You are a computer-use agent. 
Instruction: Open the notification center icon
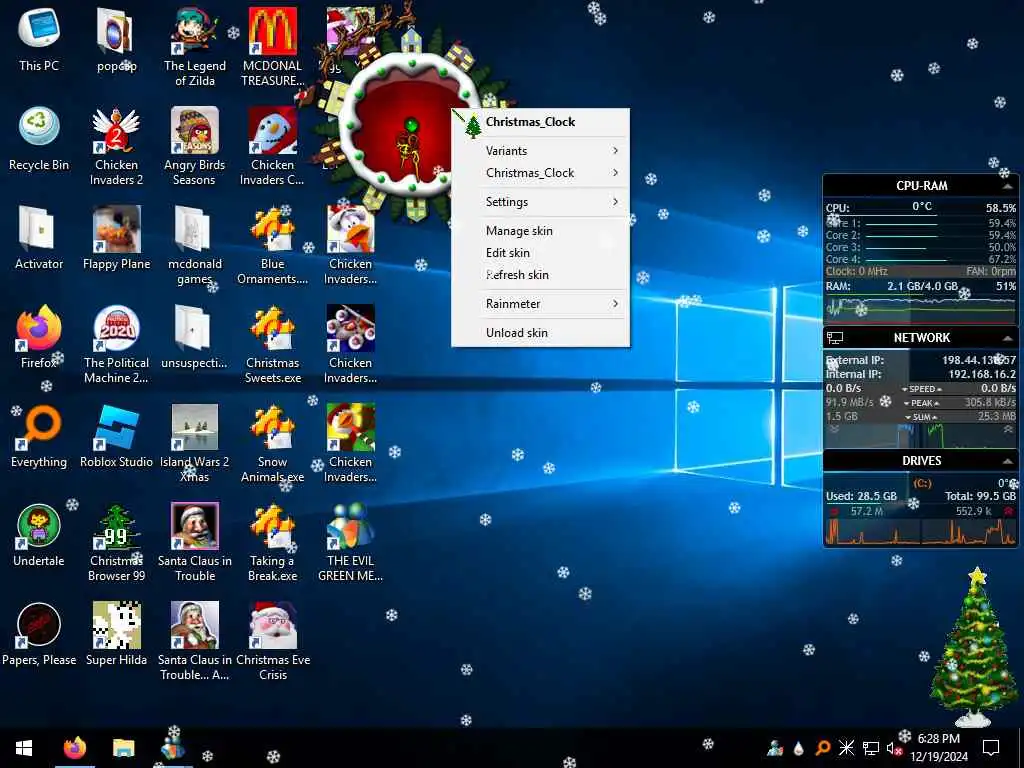(x=991, y=748)
